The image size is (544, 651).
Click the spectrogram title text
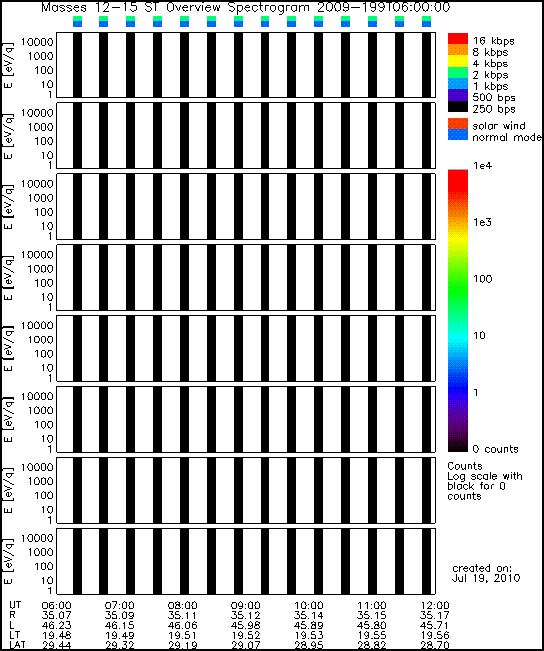[245, 7]
